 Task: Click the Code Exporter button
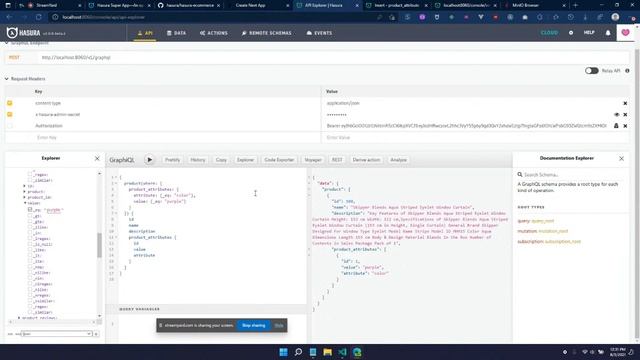coord(279,160)
